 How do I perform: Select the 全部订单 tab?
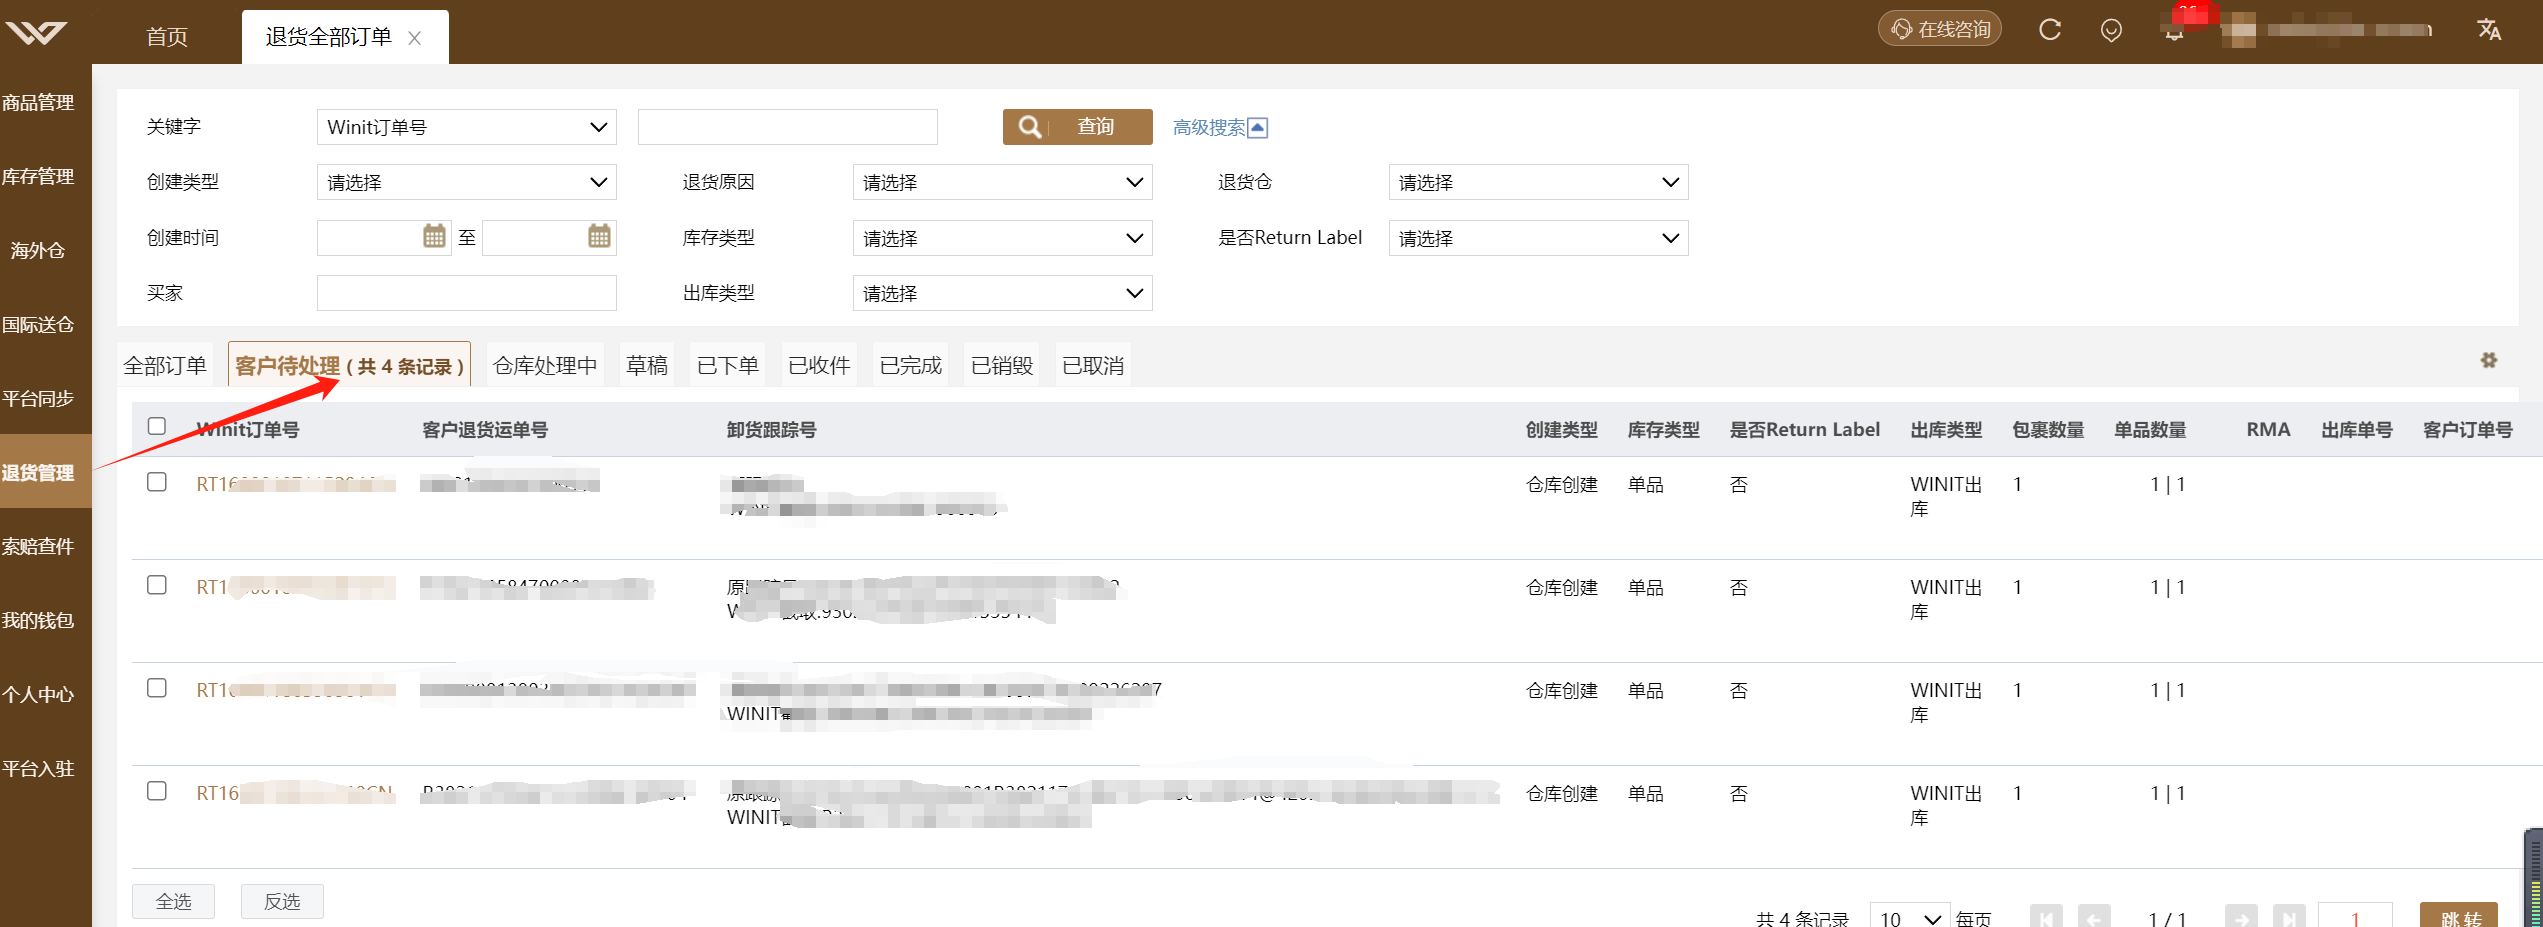tap(165, 366)
